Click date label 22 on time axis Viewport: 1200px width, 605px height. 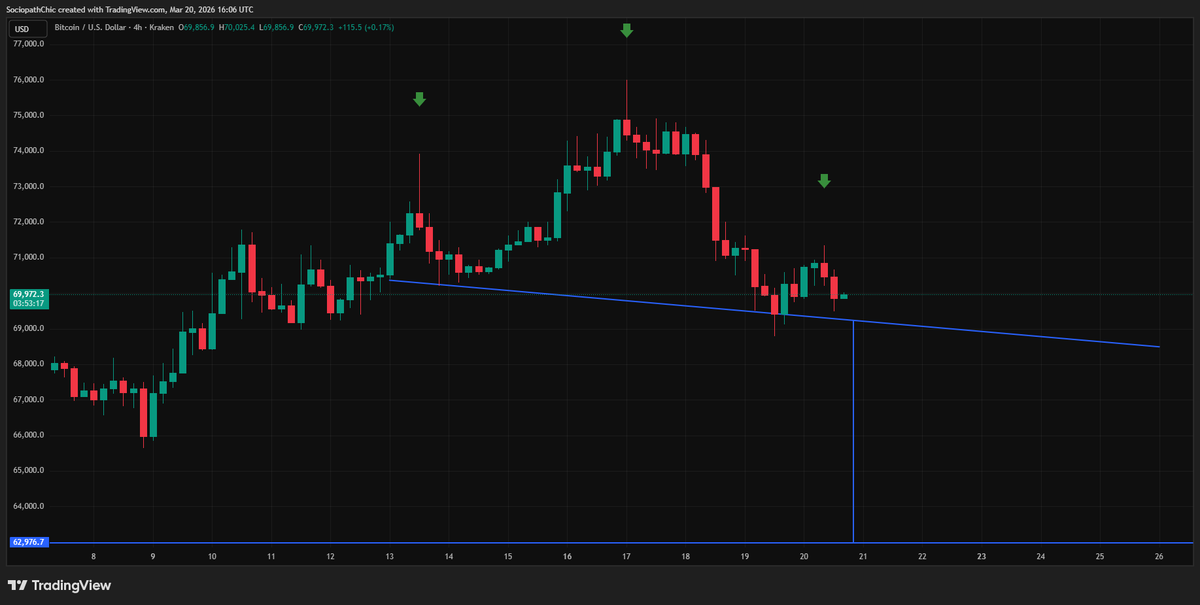[x=922, y=556]
